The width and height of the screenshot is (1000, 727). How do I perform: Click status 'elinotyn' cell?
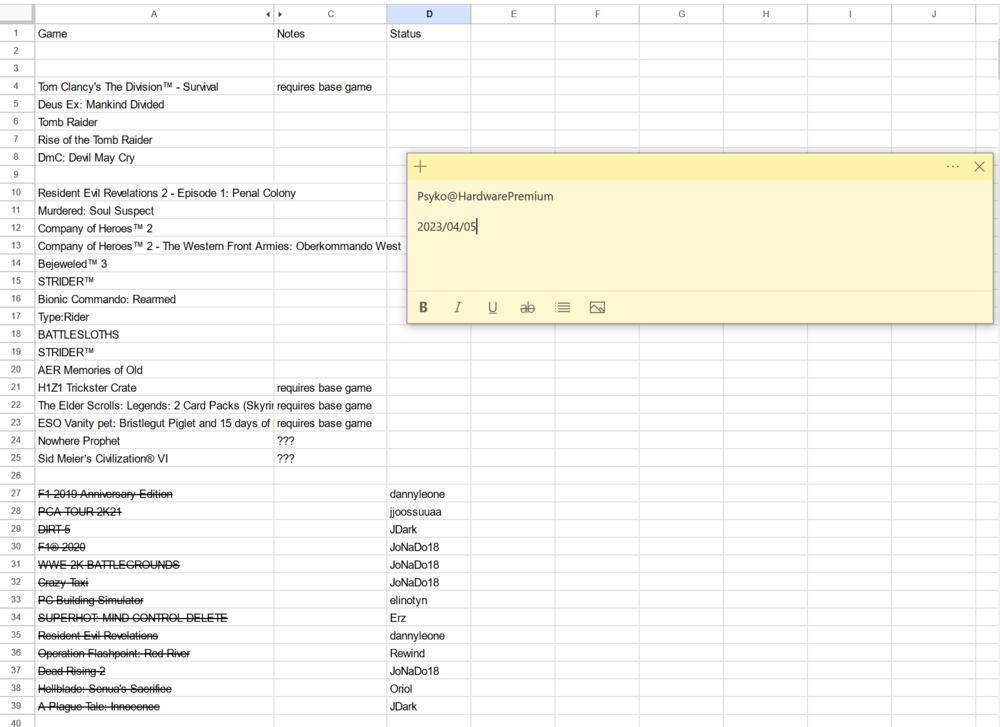tap(429, 600)
